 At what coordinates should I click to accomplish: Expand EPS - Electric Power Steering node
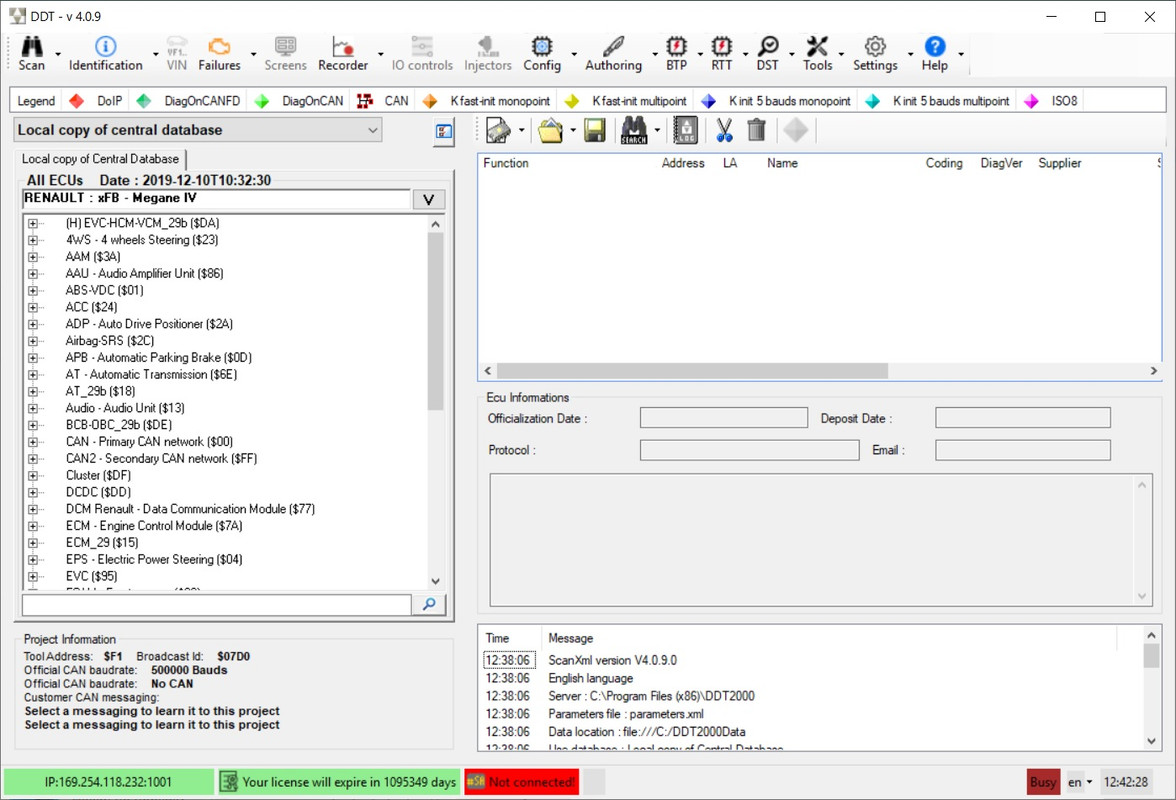click(32, 559)
